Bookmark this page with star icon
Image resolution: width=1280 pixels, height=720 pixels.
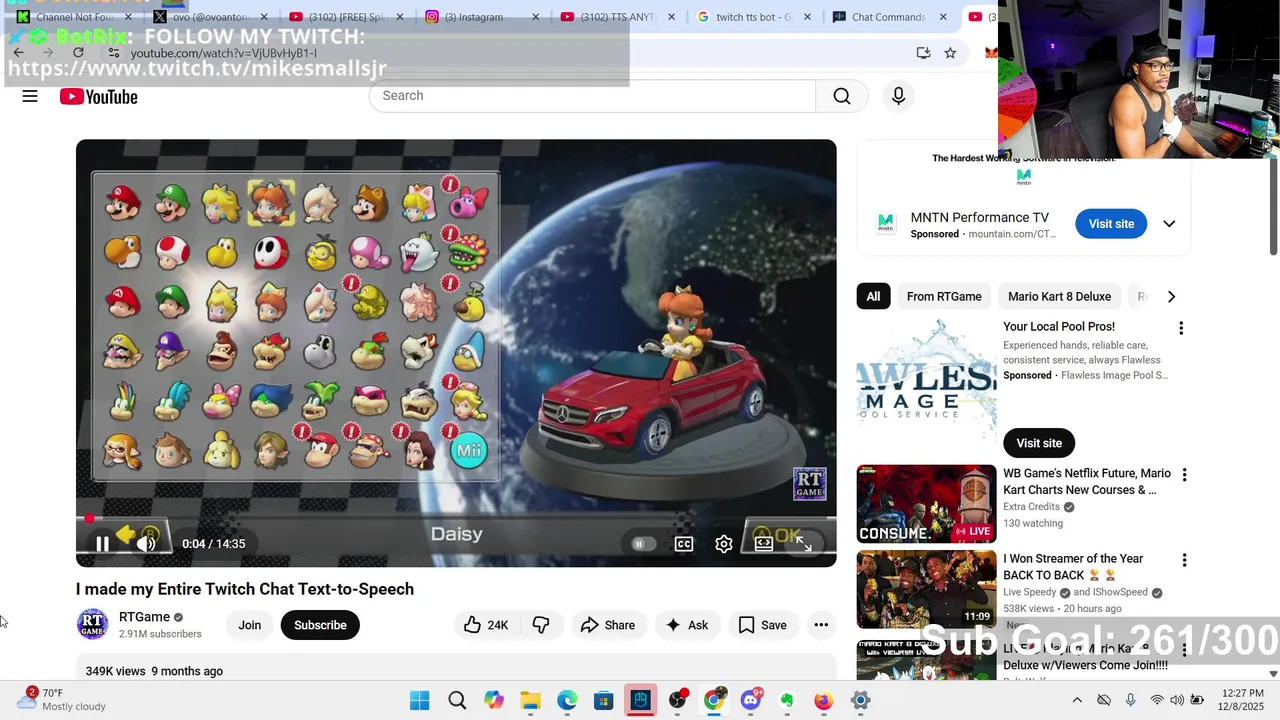coord(950,53)
